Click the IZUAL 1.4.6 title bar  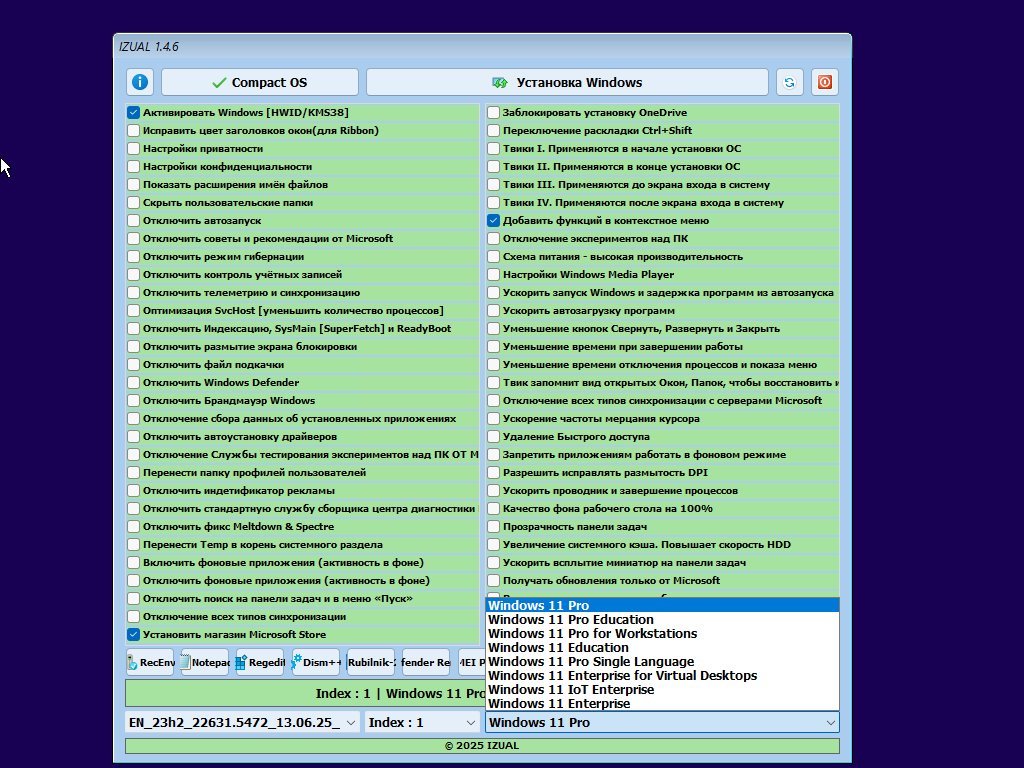[482, 46]
